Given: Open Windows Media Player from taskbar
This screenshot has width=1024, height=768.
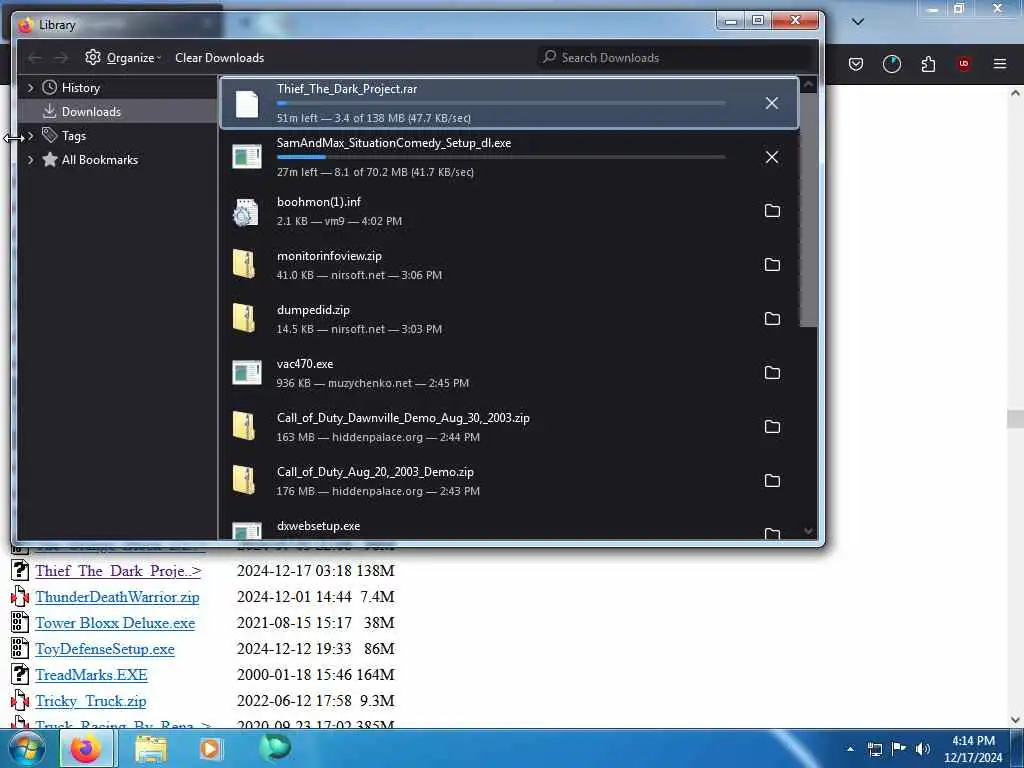Looking at the screenshot, I should point(210,748).
